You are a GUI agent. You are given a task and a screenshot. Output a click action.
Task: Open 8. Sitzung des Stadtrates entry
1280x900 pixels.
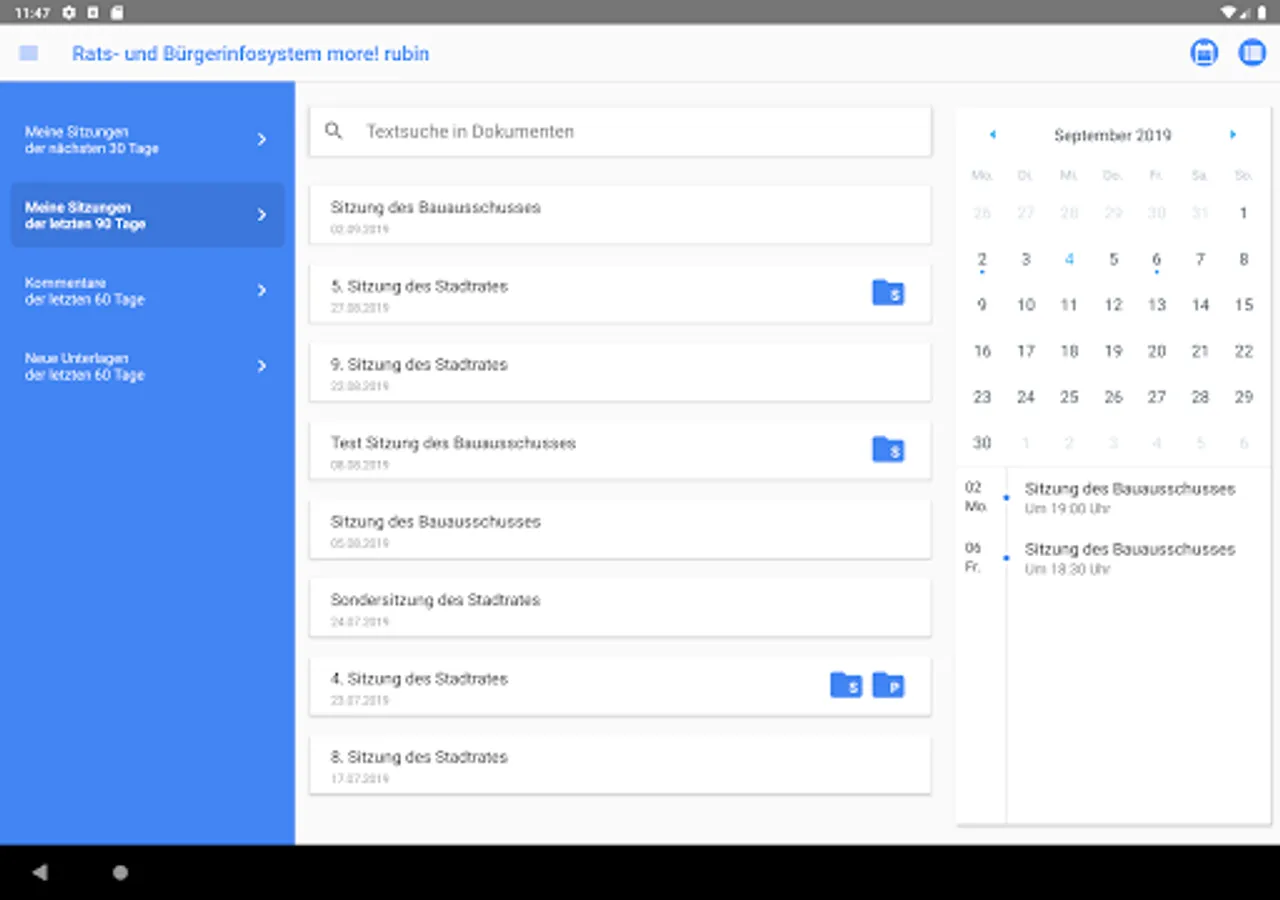coord(620,764)
